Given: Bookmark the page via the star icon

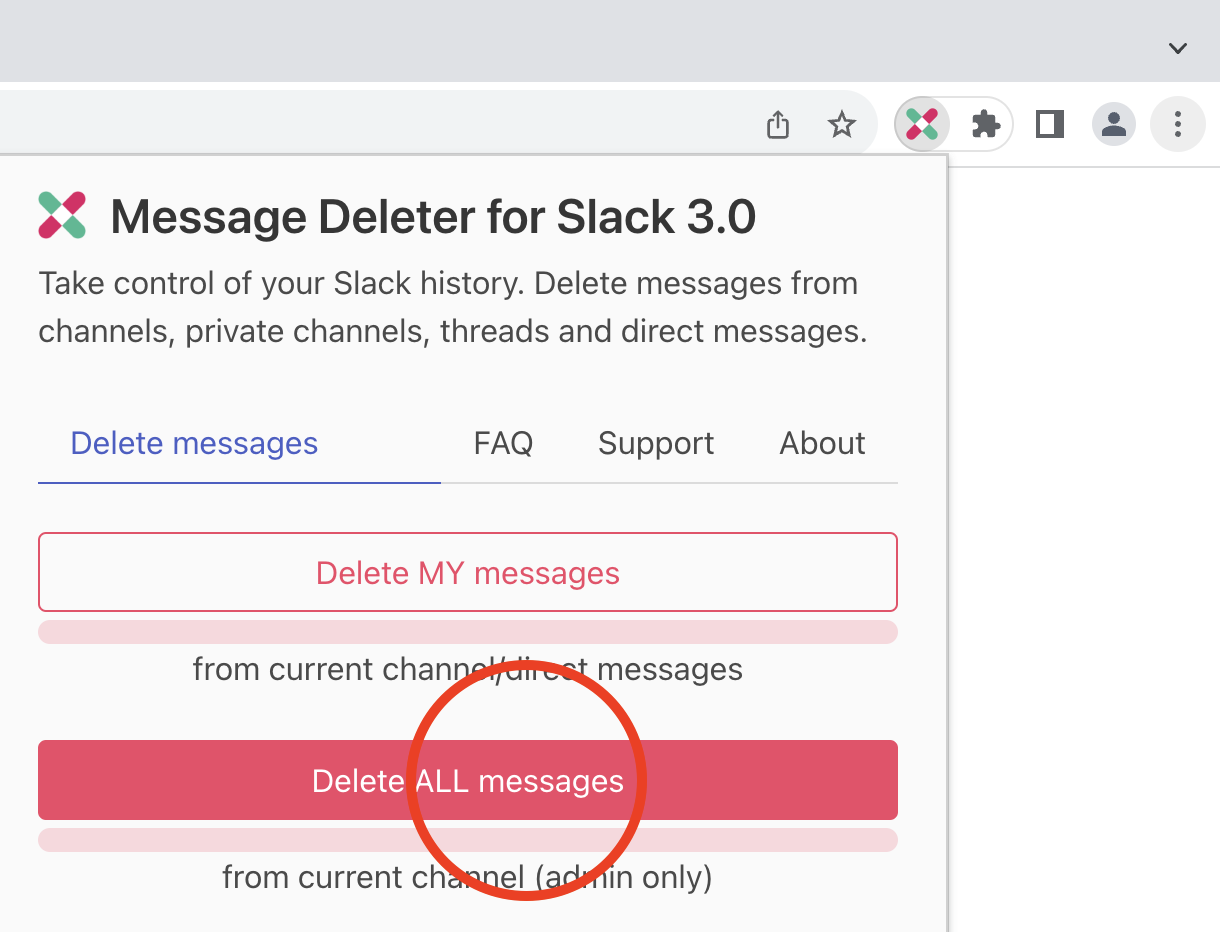Looking at the screenshot, I should [842, 124].
